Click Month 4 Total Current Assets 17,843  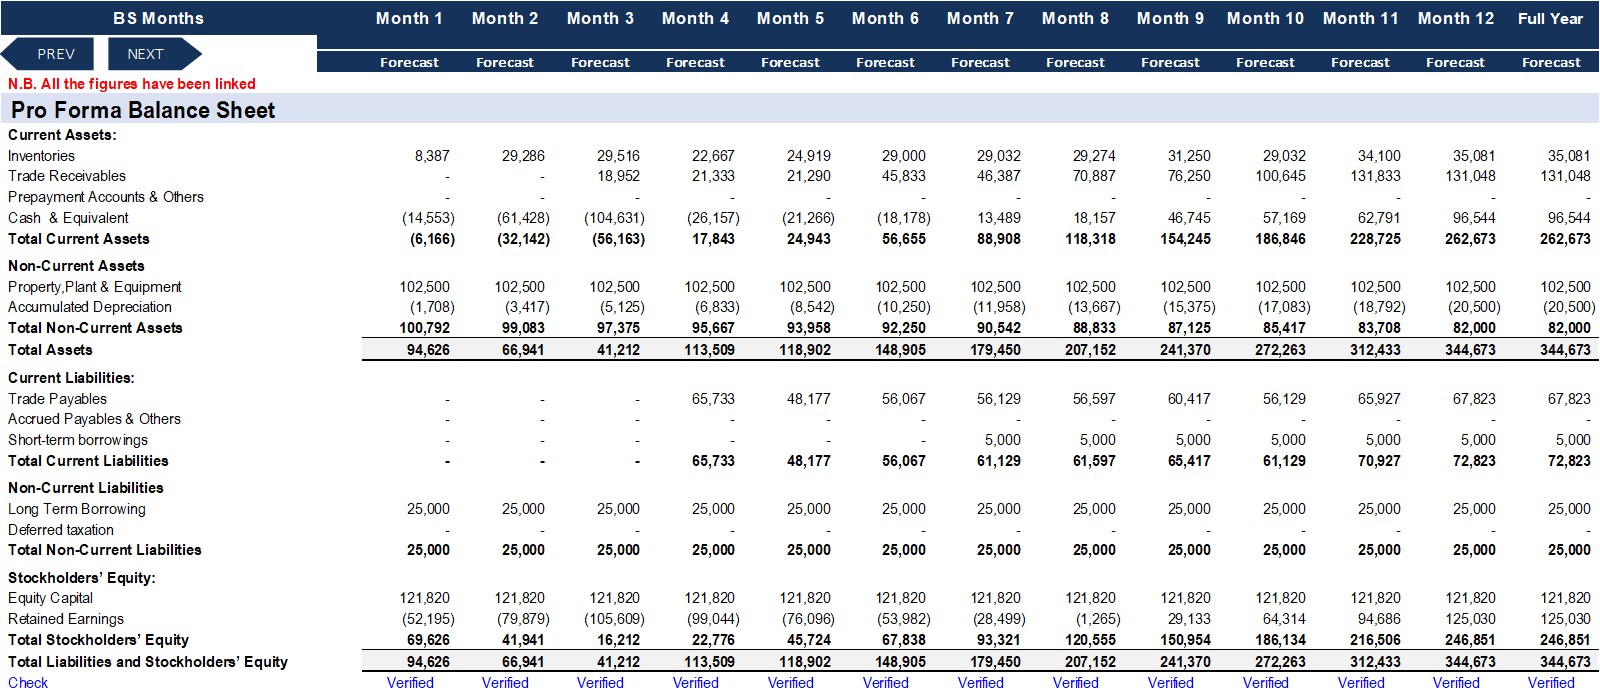tap(713, 239)
